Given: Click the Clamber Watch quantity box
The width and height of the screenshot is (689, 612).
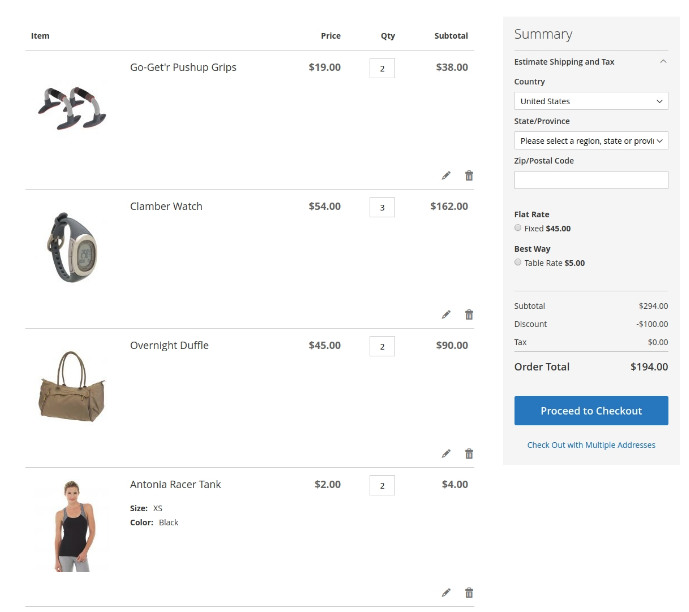Looking at the screenshot, I should 381,207.
